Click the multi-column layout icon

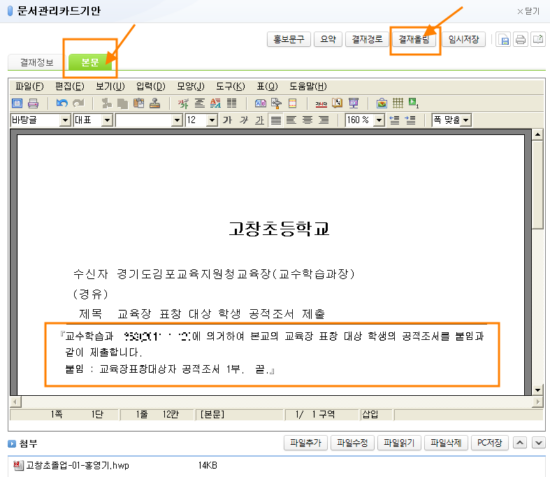pos(232,103)
